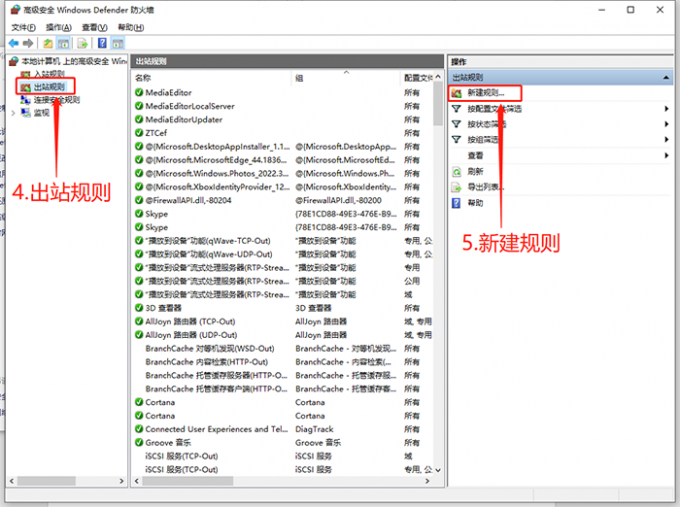Click the export list toolbar icon
The height and width of the screenshot is (507, 680).
(82, 43)
